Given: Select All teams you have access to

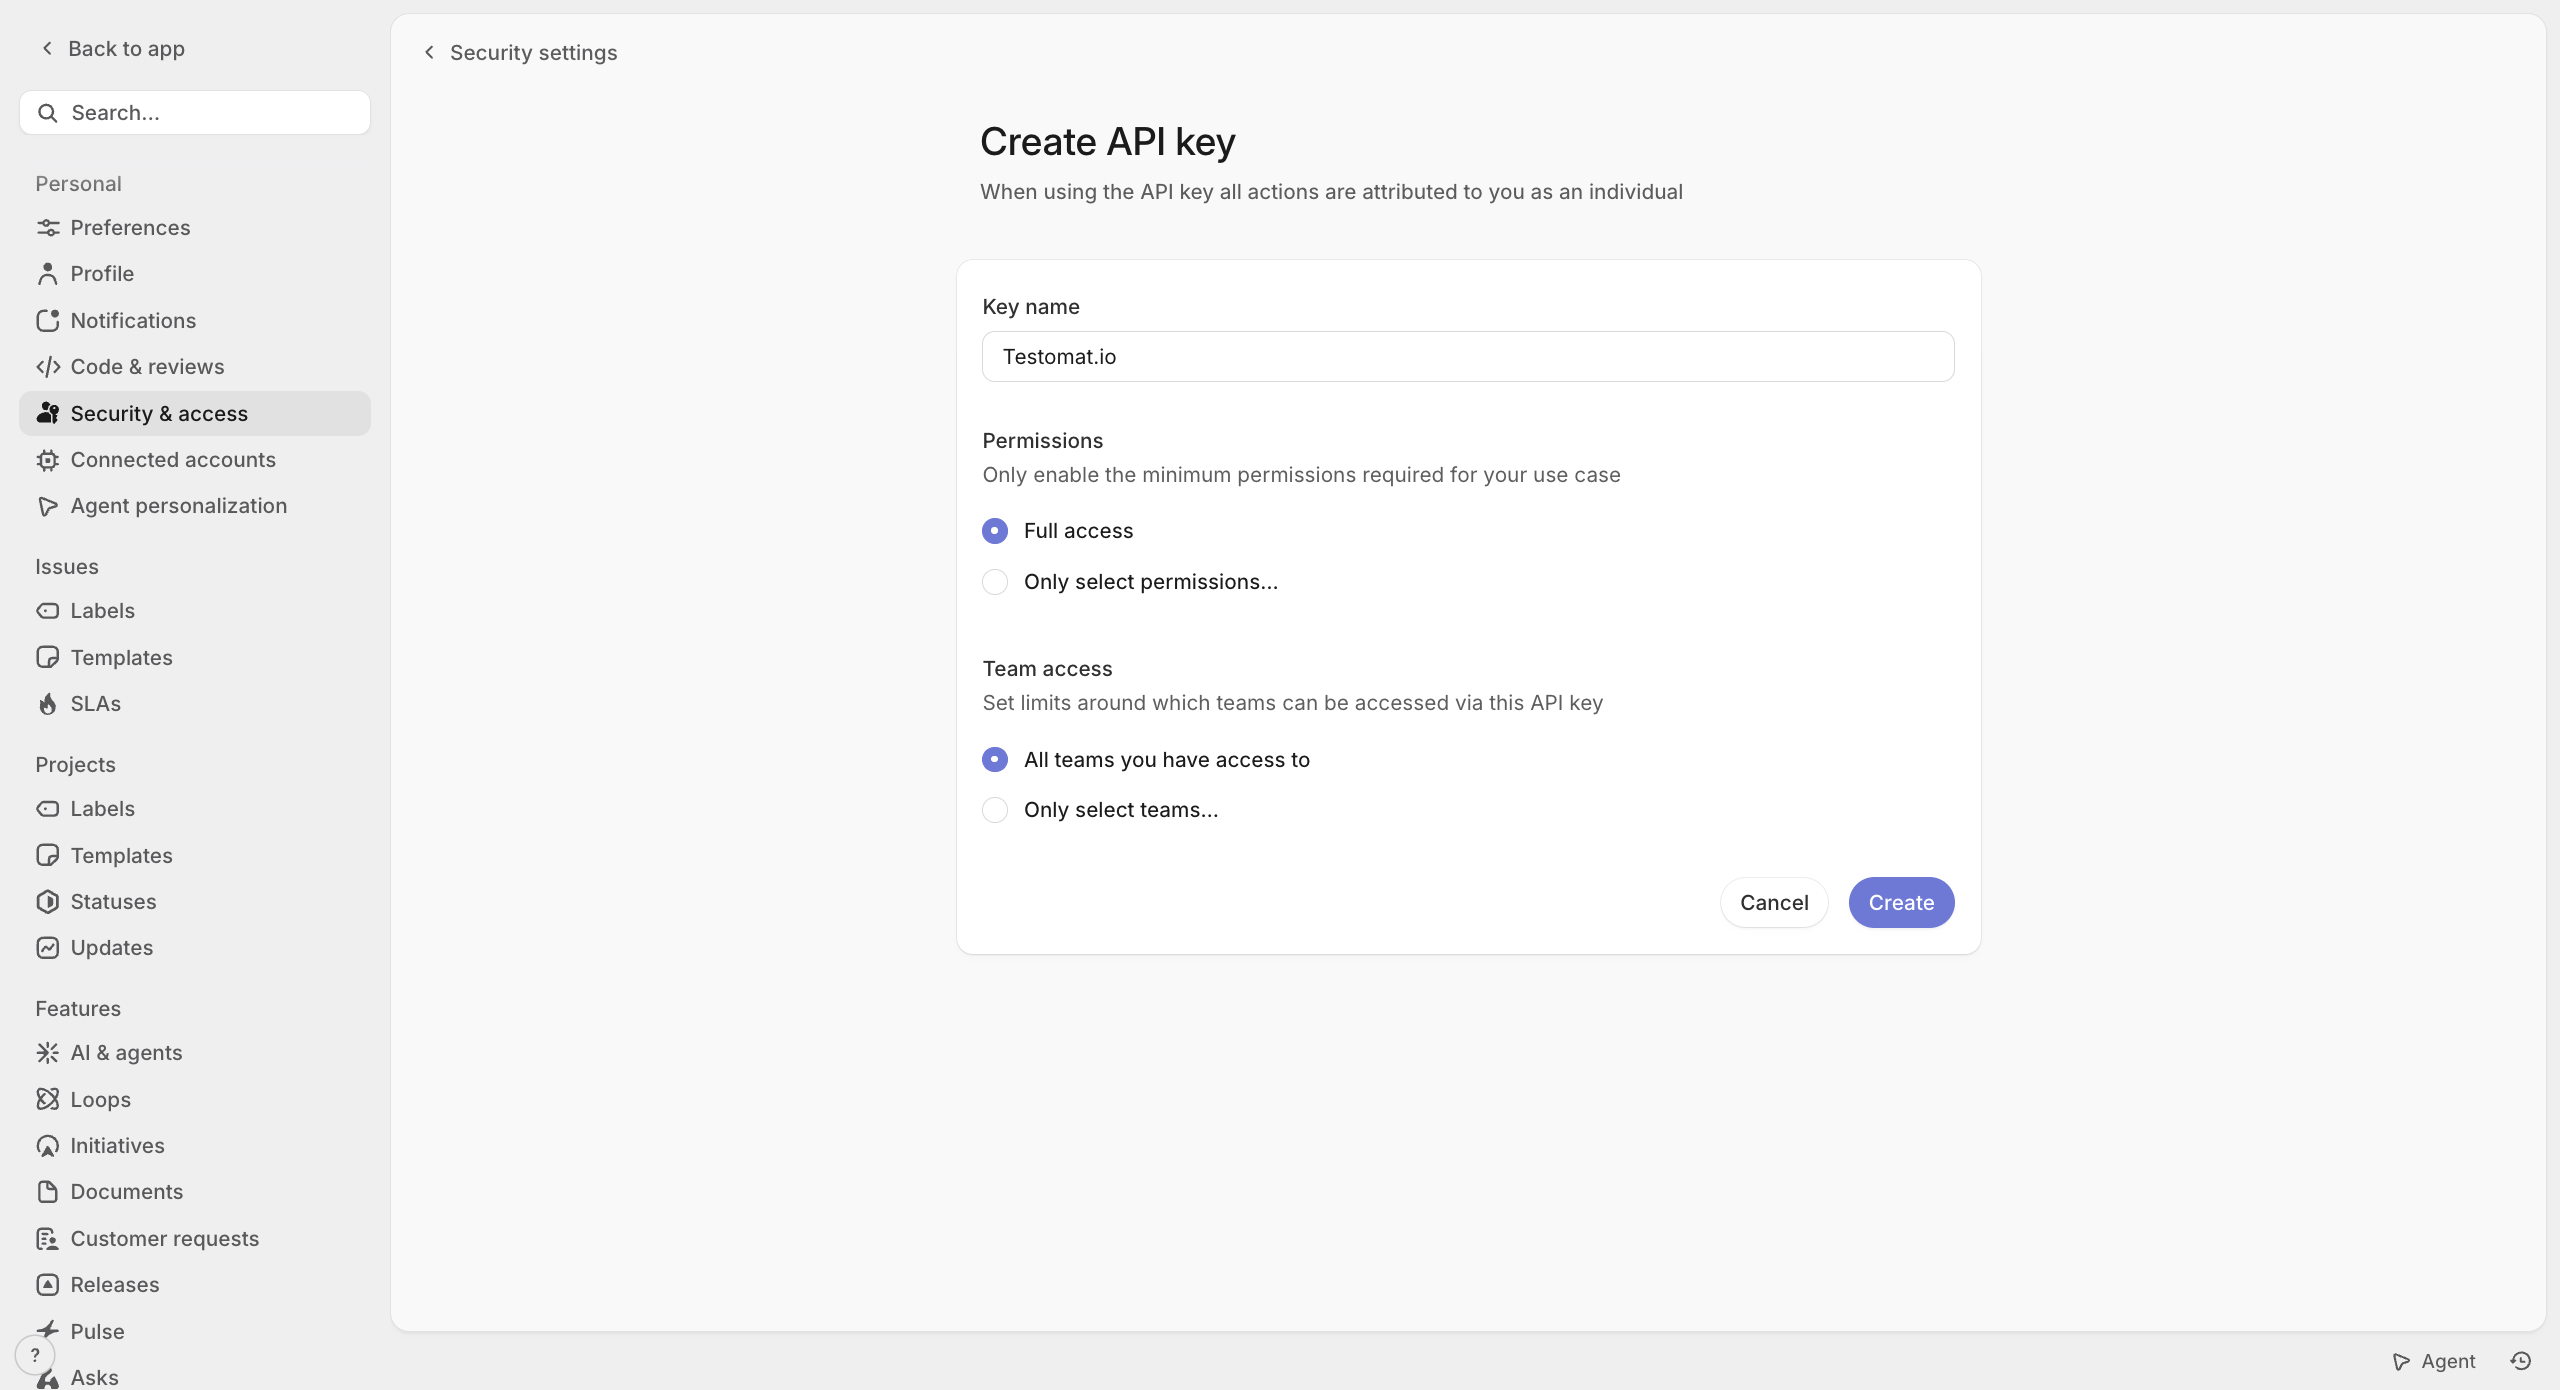Looking at the screenshot, I should click(x=995, y=760).
